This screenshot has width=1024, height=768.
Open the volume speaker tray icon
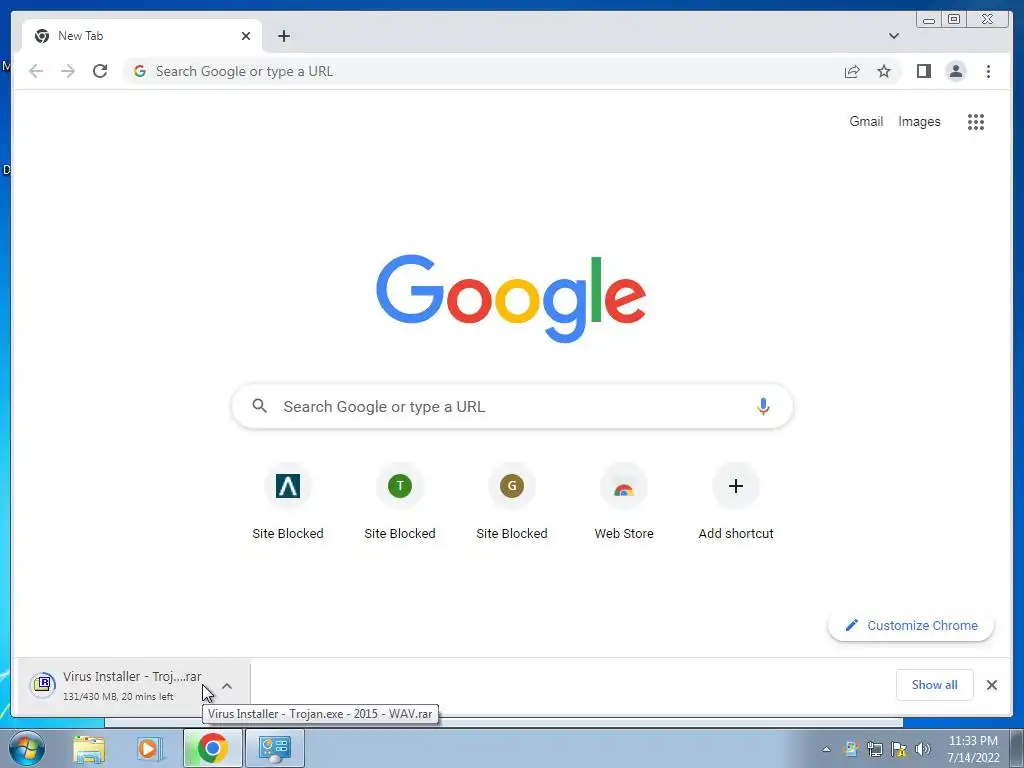point(923,749)
